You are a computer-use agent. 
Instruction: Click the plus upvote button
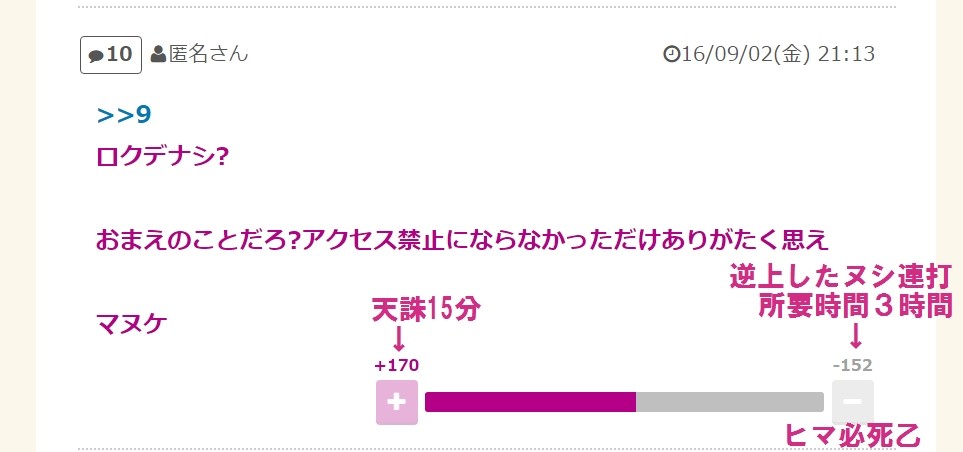[396, 402]
